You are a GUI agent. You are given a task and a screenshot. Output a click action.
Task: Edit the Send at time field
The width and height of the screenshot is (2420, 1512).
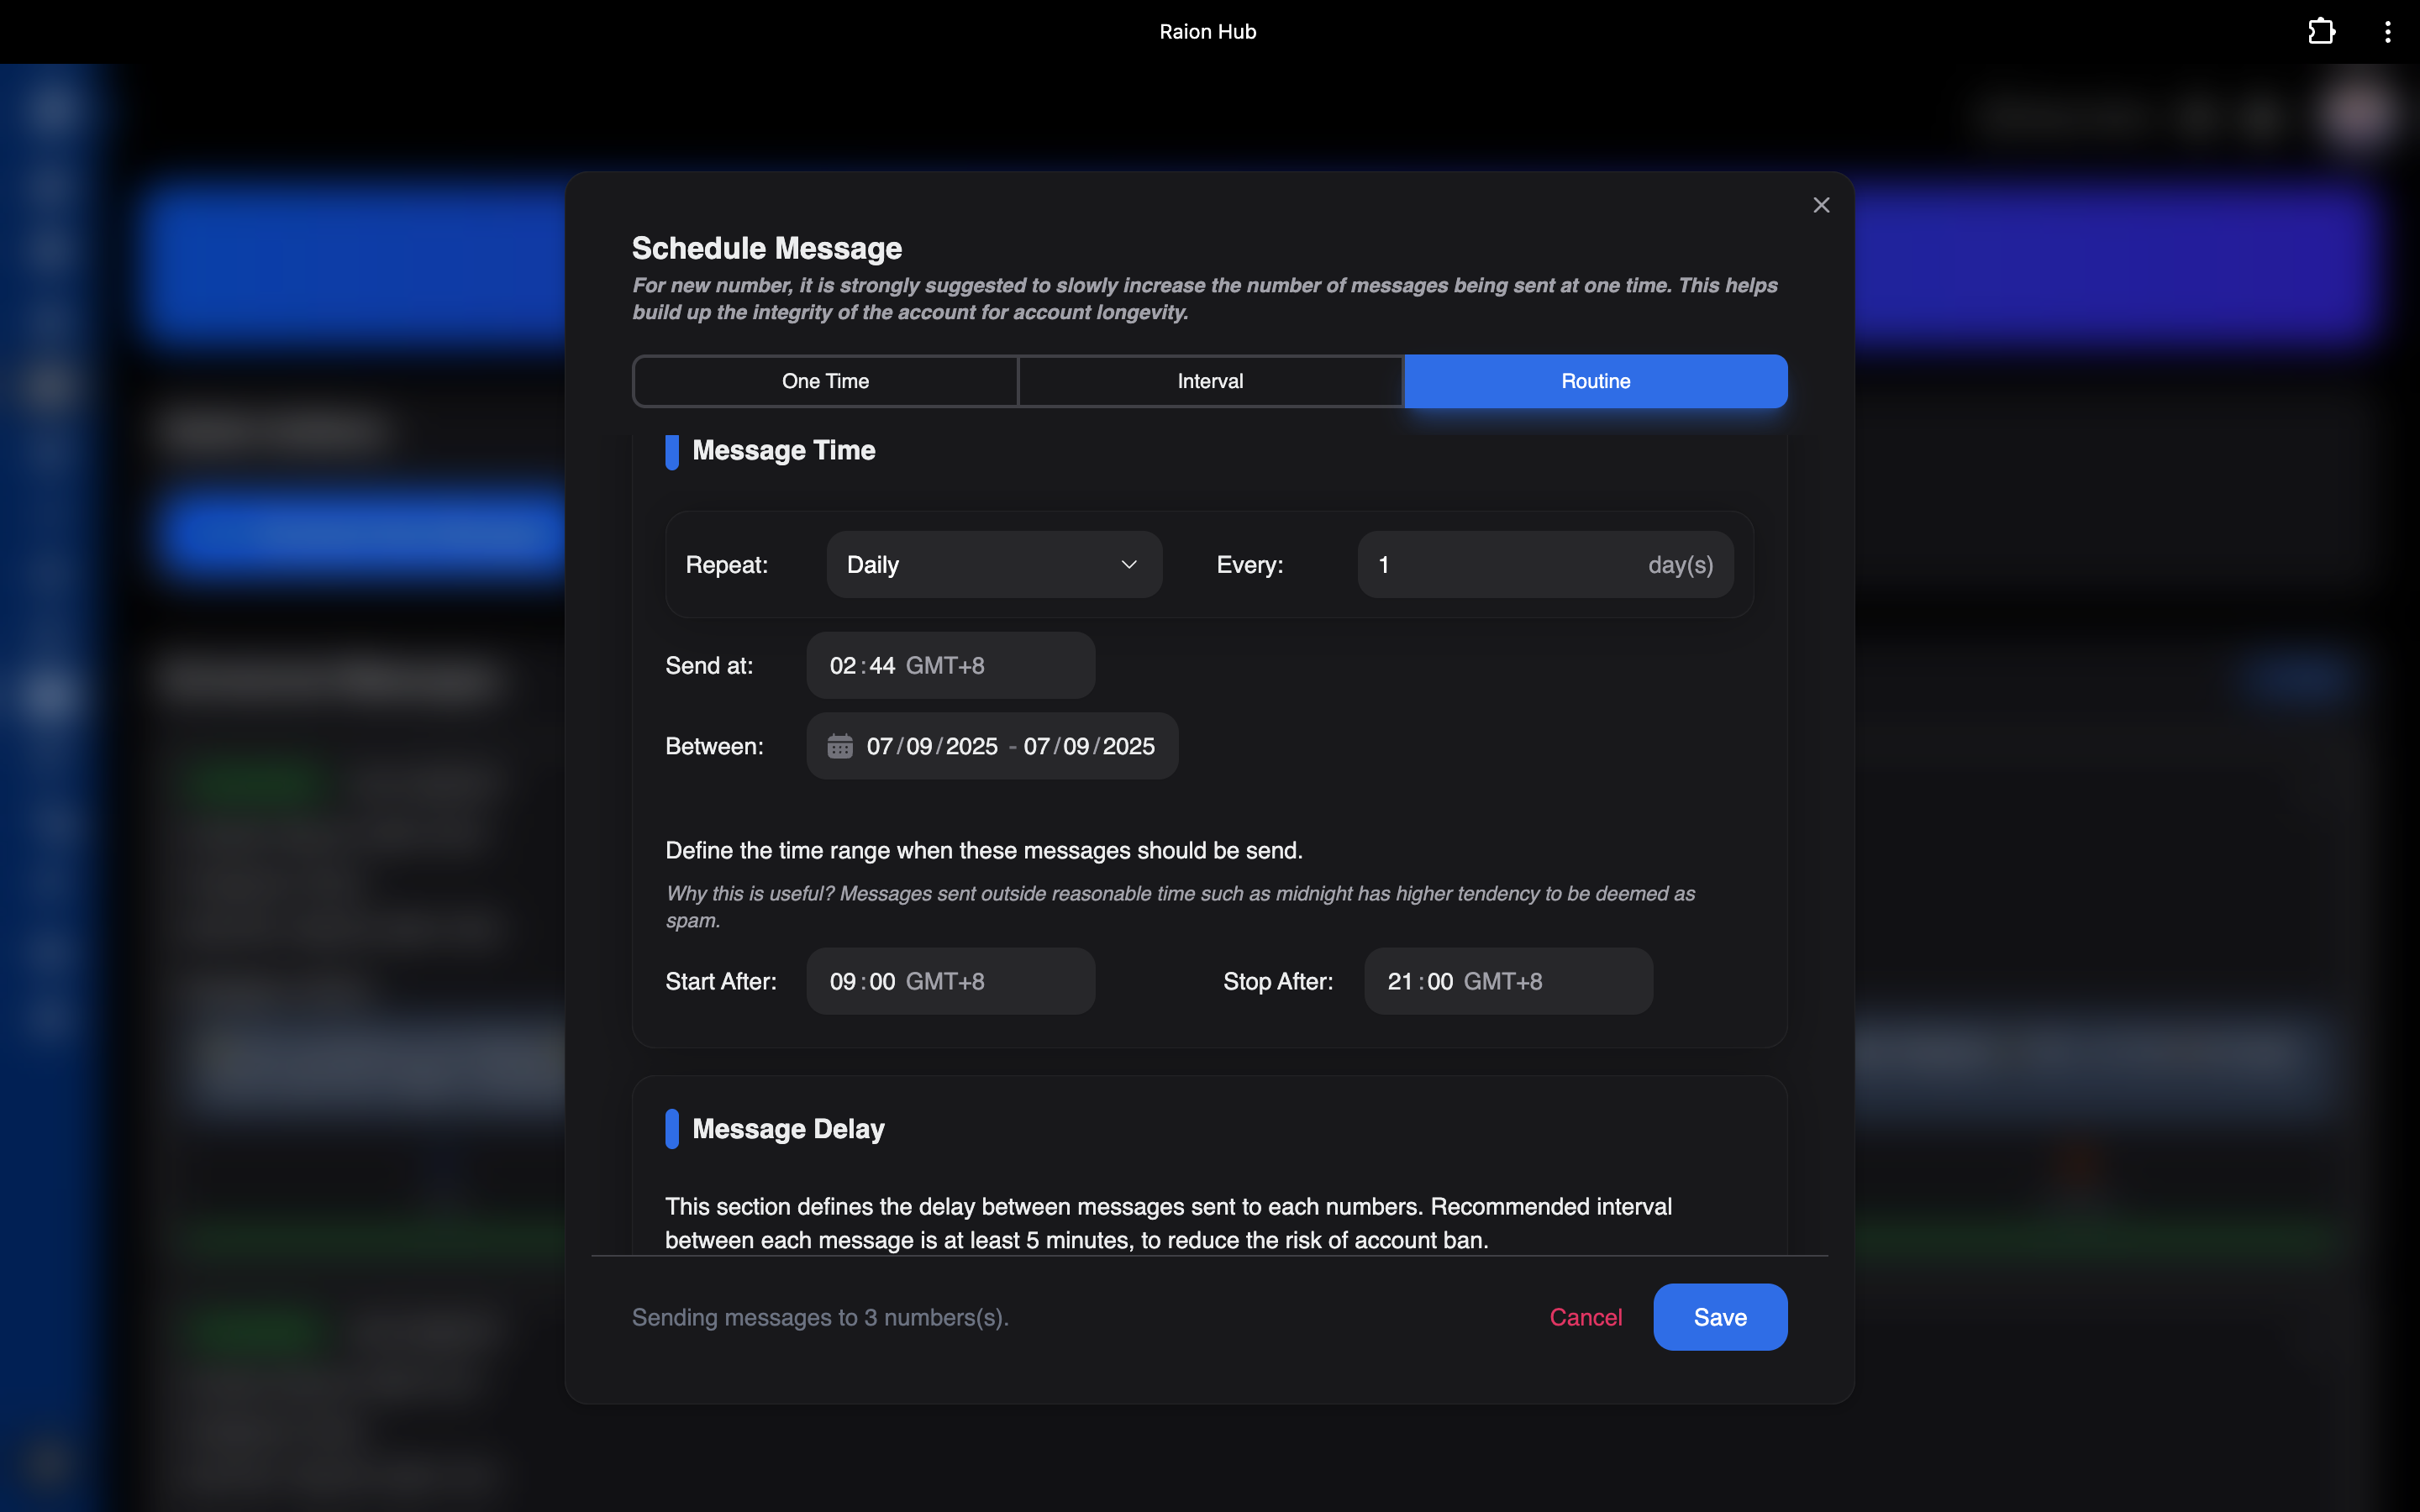click(x=950, y=665)
